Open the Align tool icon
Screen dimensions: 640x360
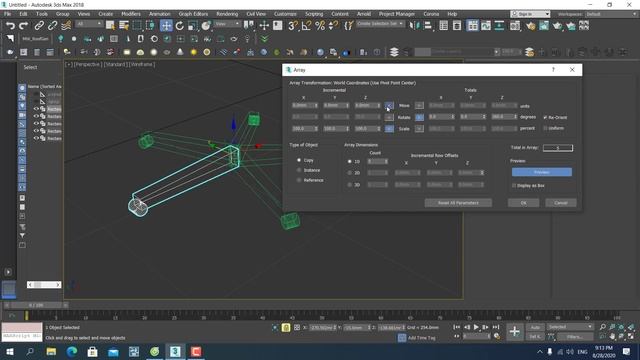click(x=428, y=26)
